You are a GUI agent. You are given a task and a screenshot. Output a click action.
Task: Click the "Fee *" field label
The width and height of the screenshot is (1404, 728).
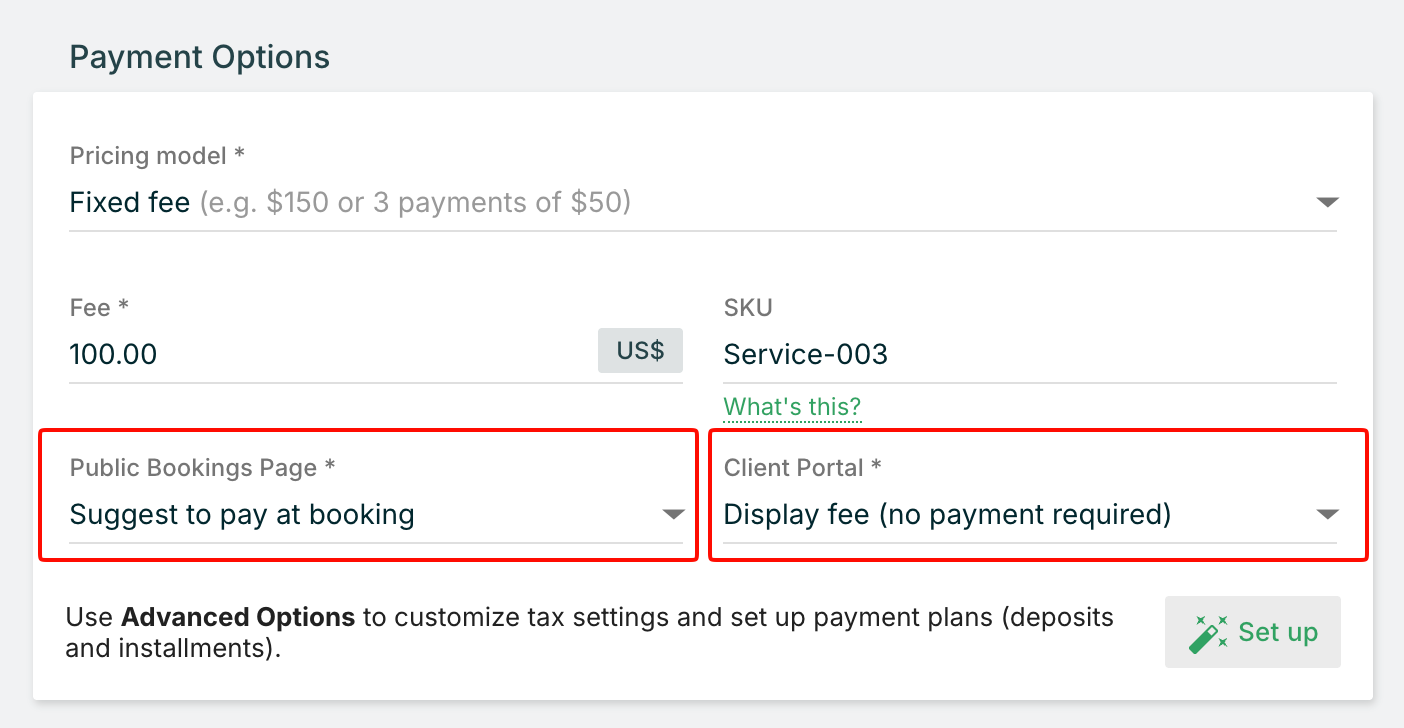click(99, 308)
